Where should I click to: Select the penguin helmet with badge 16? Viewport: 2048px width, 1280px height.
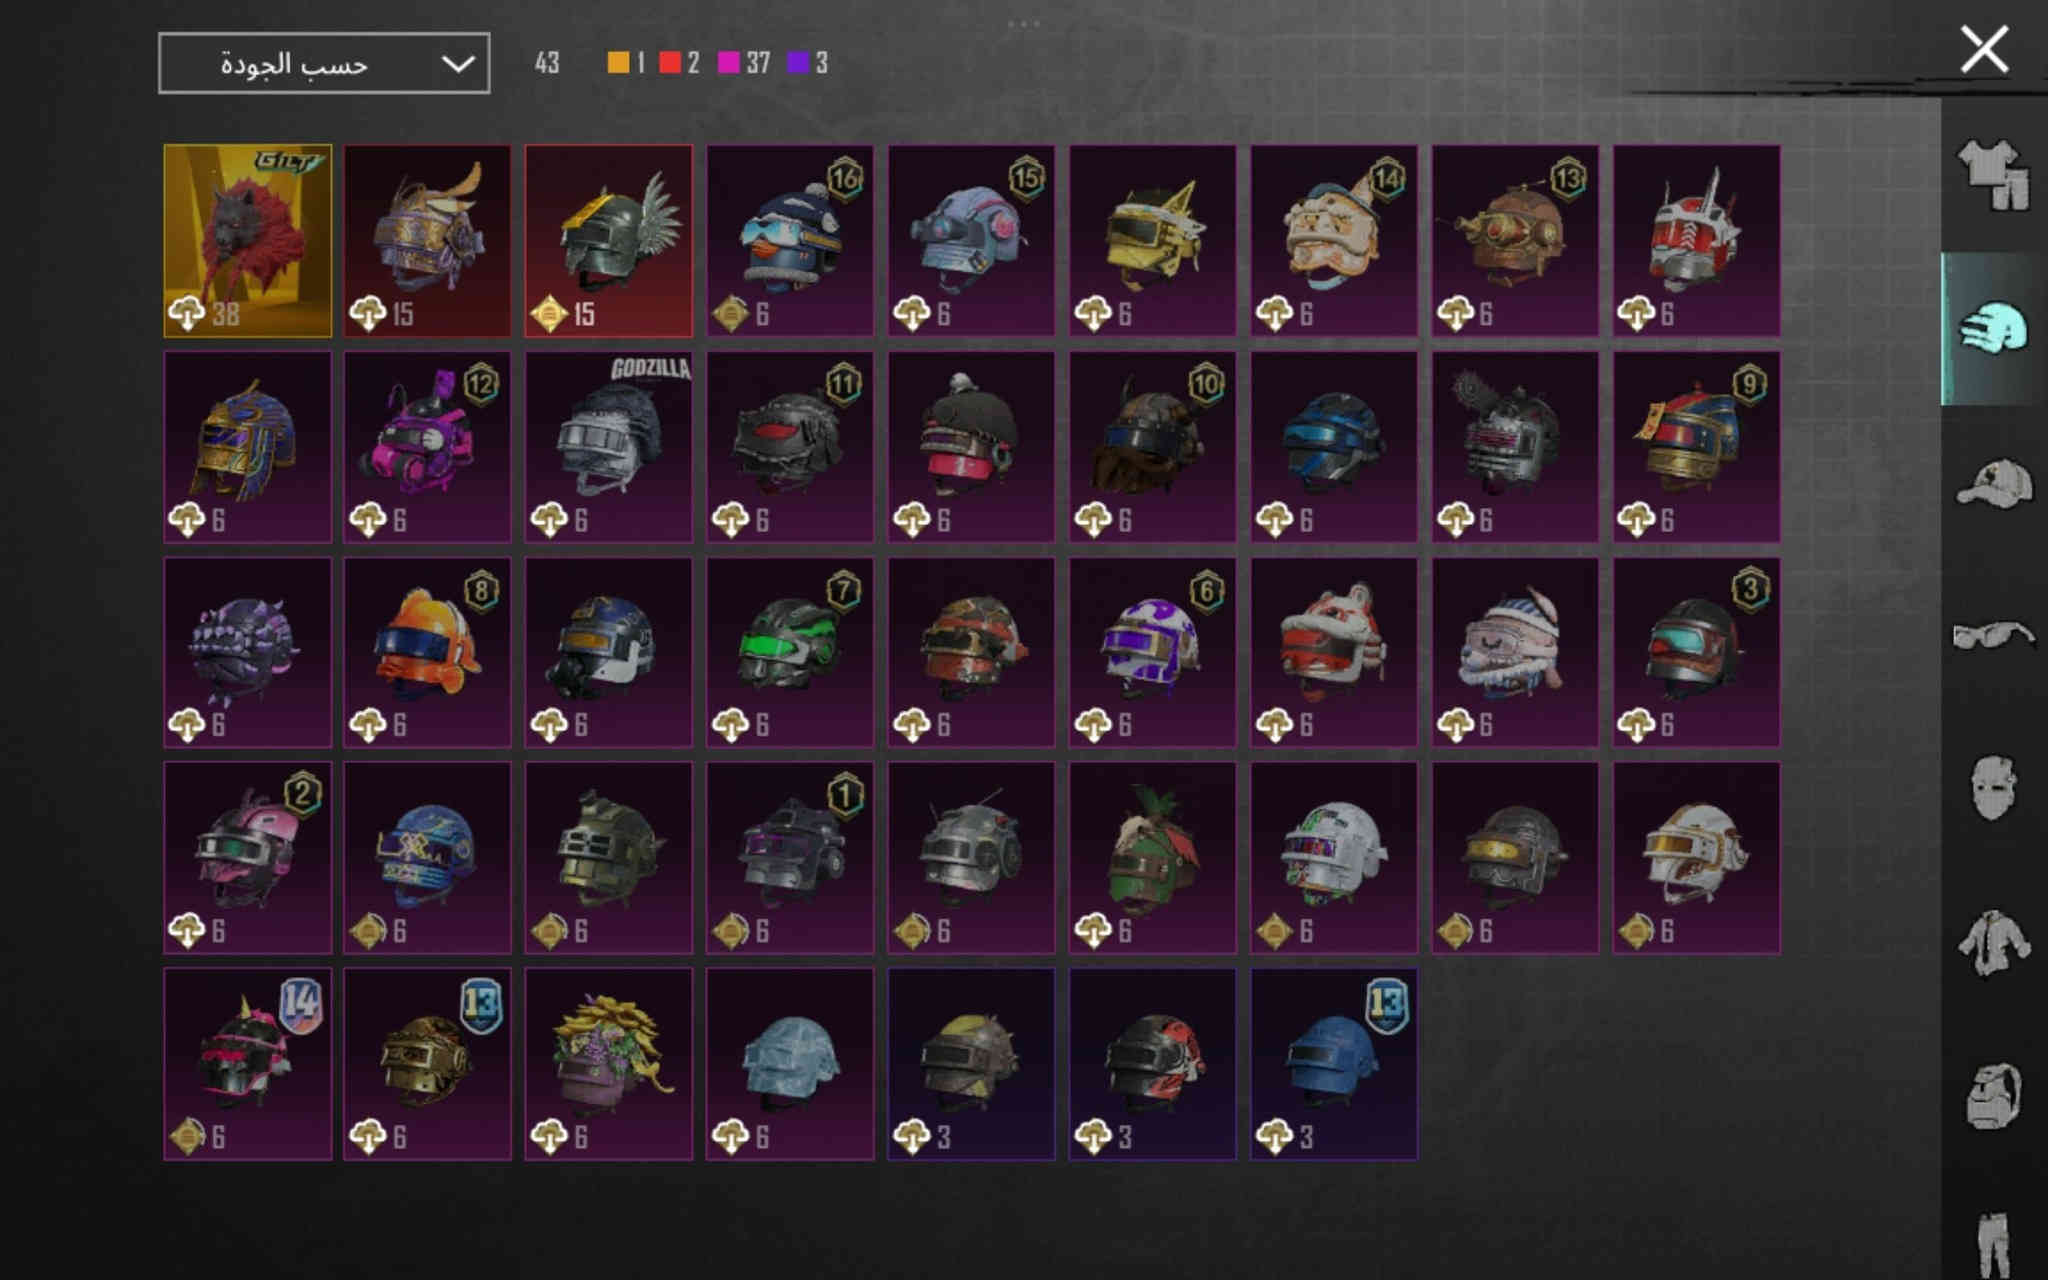click(790, 241)
